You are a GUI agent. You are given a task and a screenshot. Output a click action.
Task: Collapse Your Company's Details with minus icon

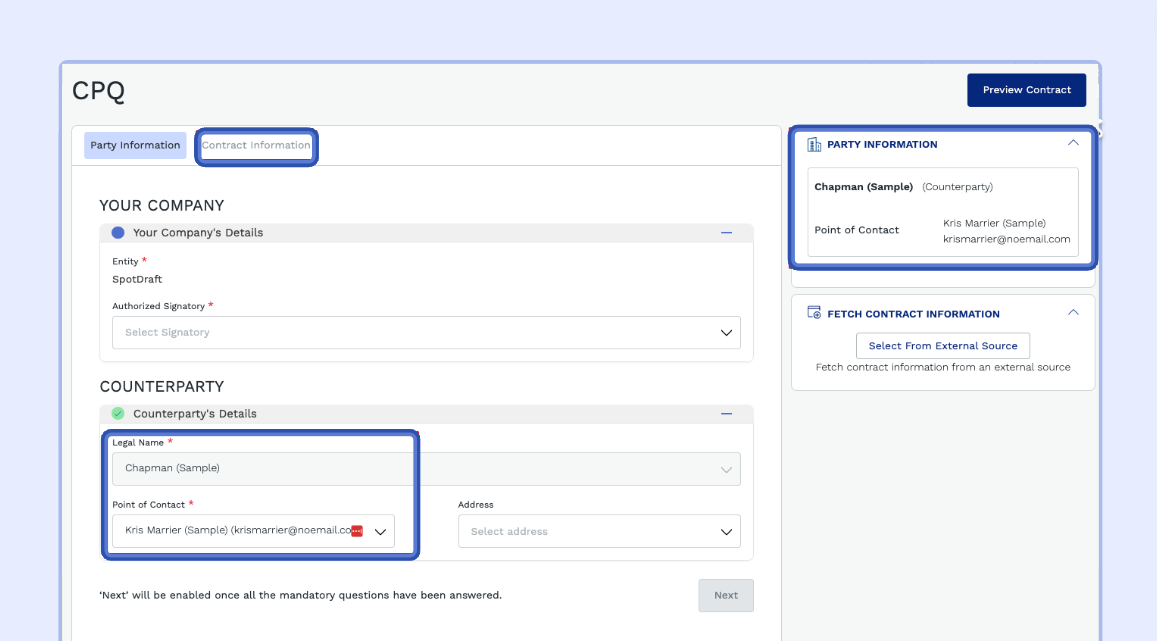coord(727,232)
